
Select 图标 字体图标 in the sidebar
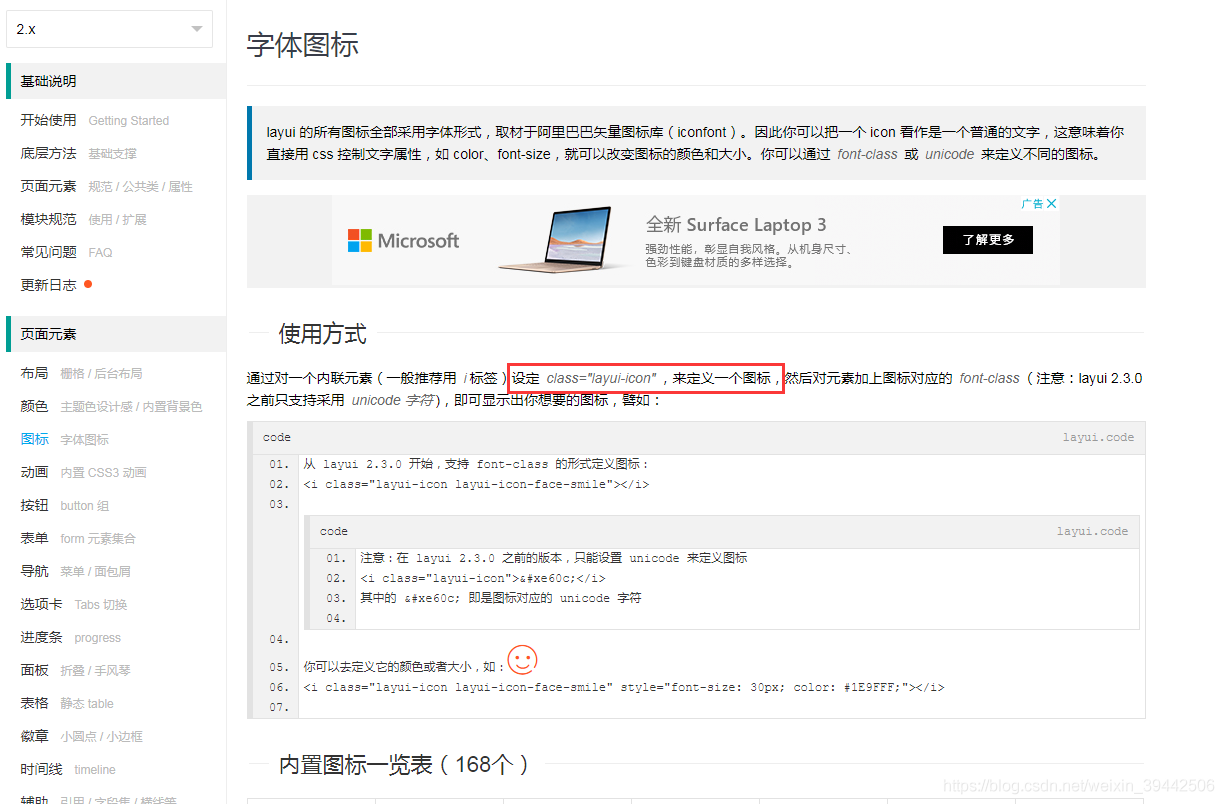coord(57,439)
